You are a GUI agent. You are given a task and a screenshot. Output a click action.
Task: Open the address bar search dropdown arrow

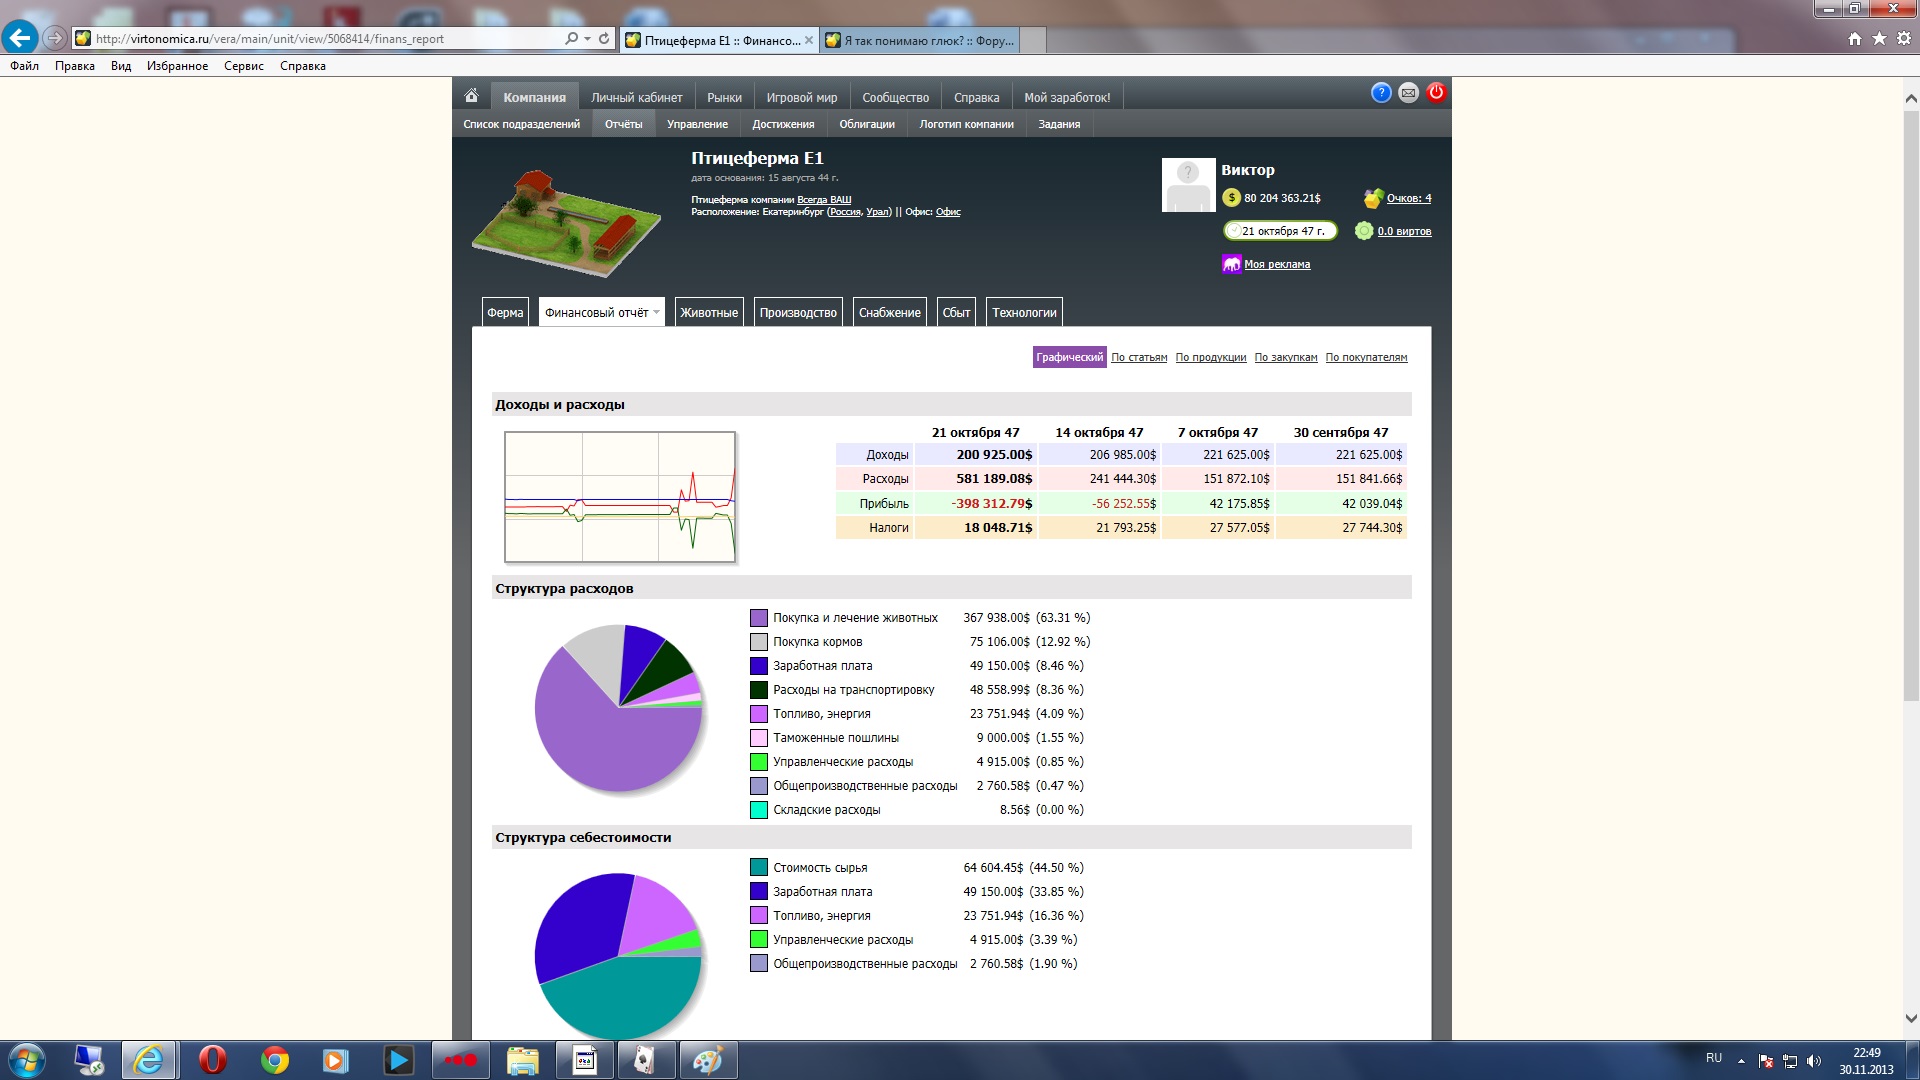(587, 39)
